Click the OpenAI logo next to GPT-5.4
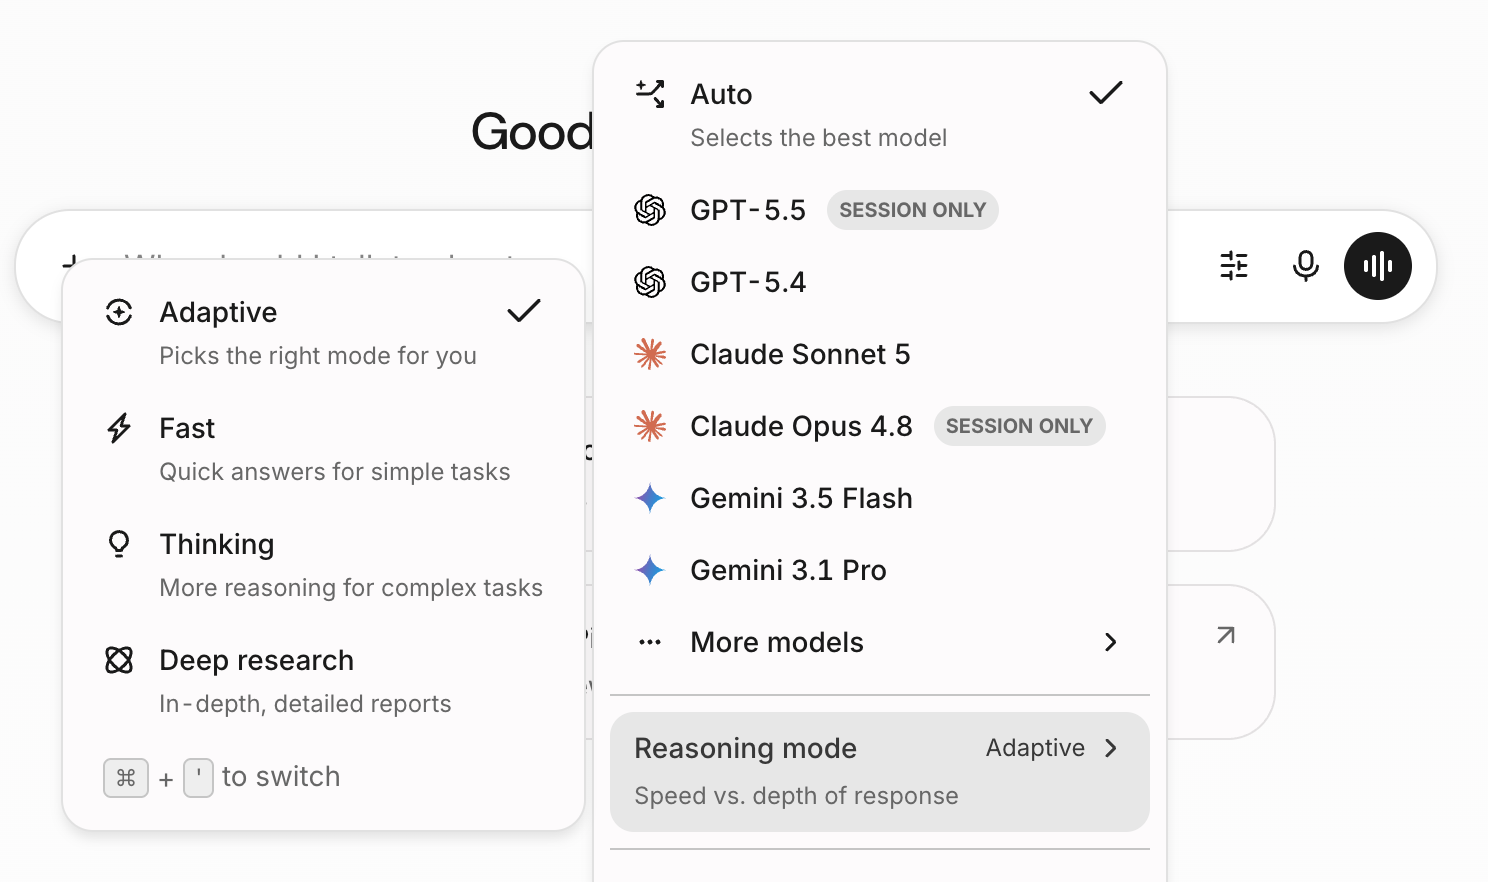Image resolution: width=1488 pixels, height=882 pixels. pos(650,282)
